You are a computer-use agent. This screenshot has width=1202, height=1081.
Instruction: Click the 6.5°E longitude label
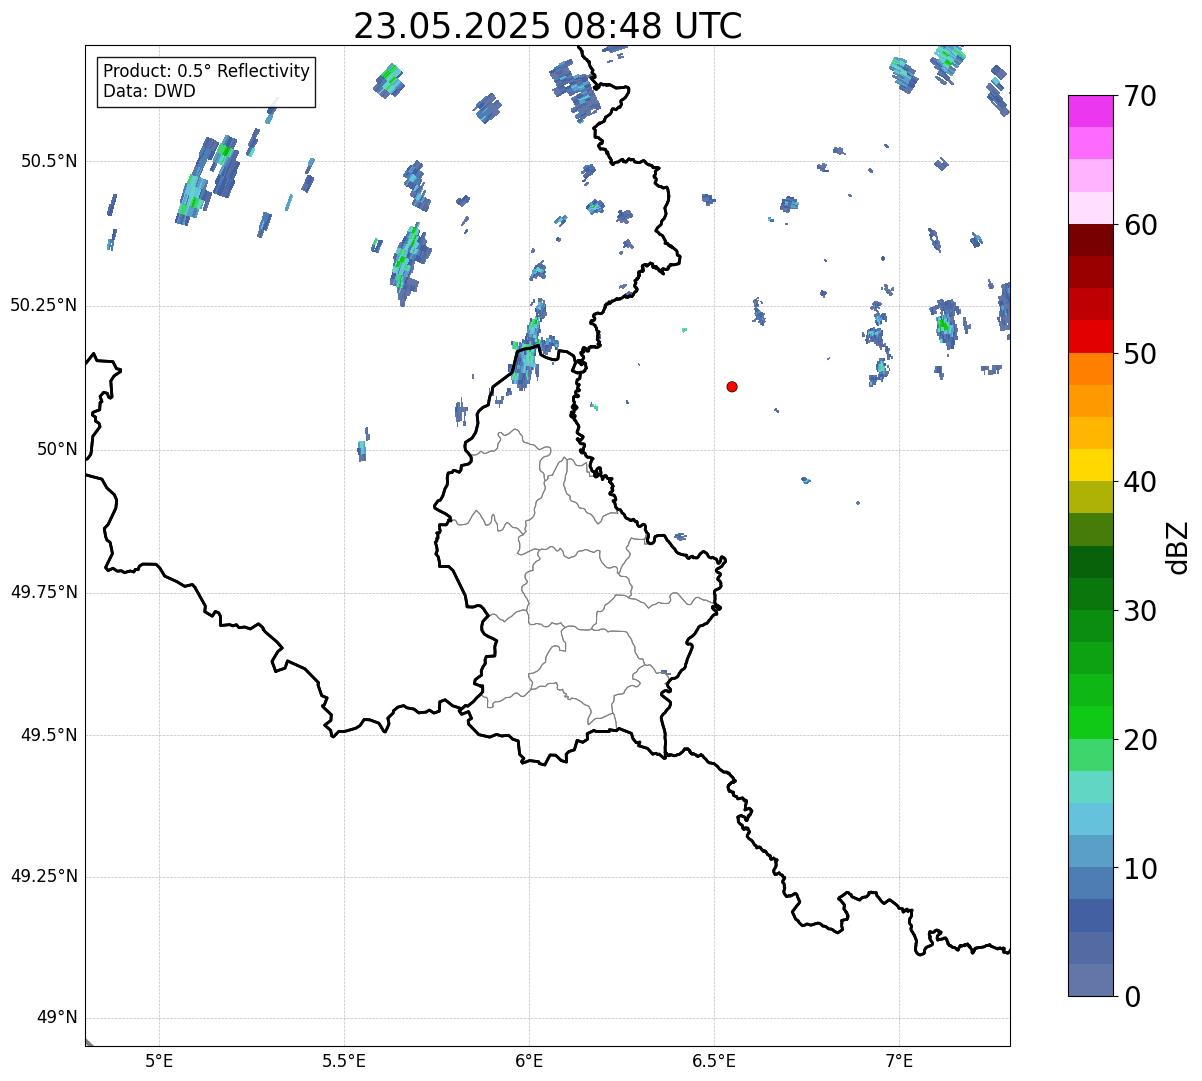pyautogui.click(x=714, y=1061)
